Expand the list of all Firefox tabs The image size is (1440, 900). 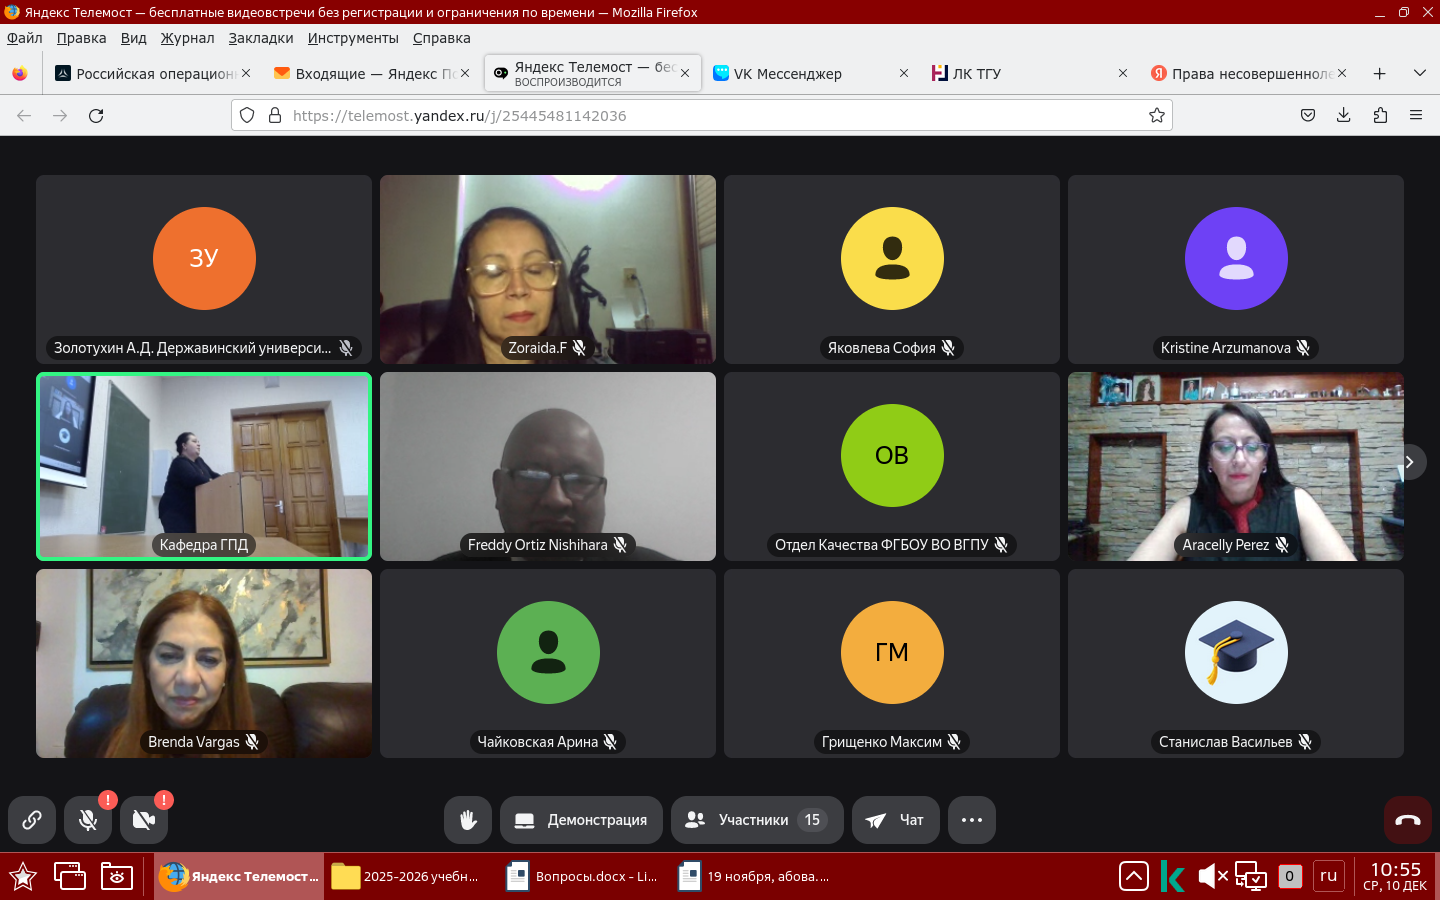click(1419, 73)
